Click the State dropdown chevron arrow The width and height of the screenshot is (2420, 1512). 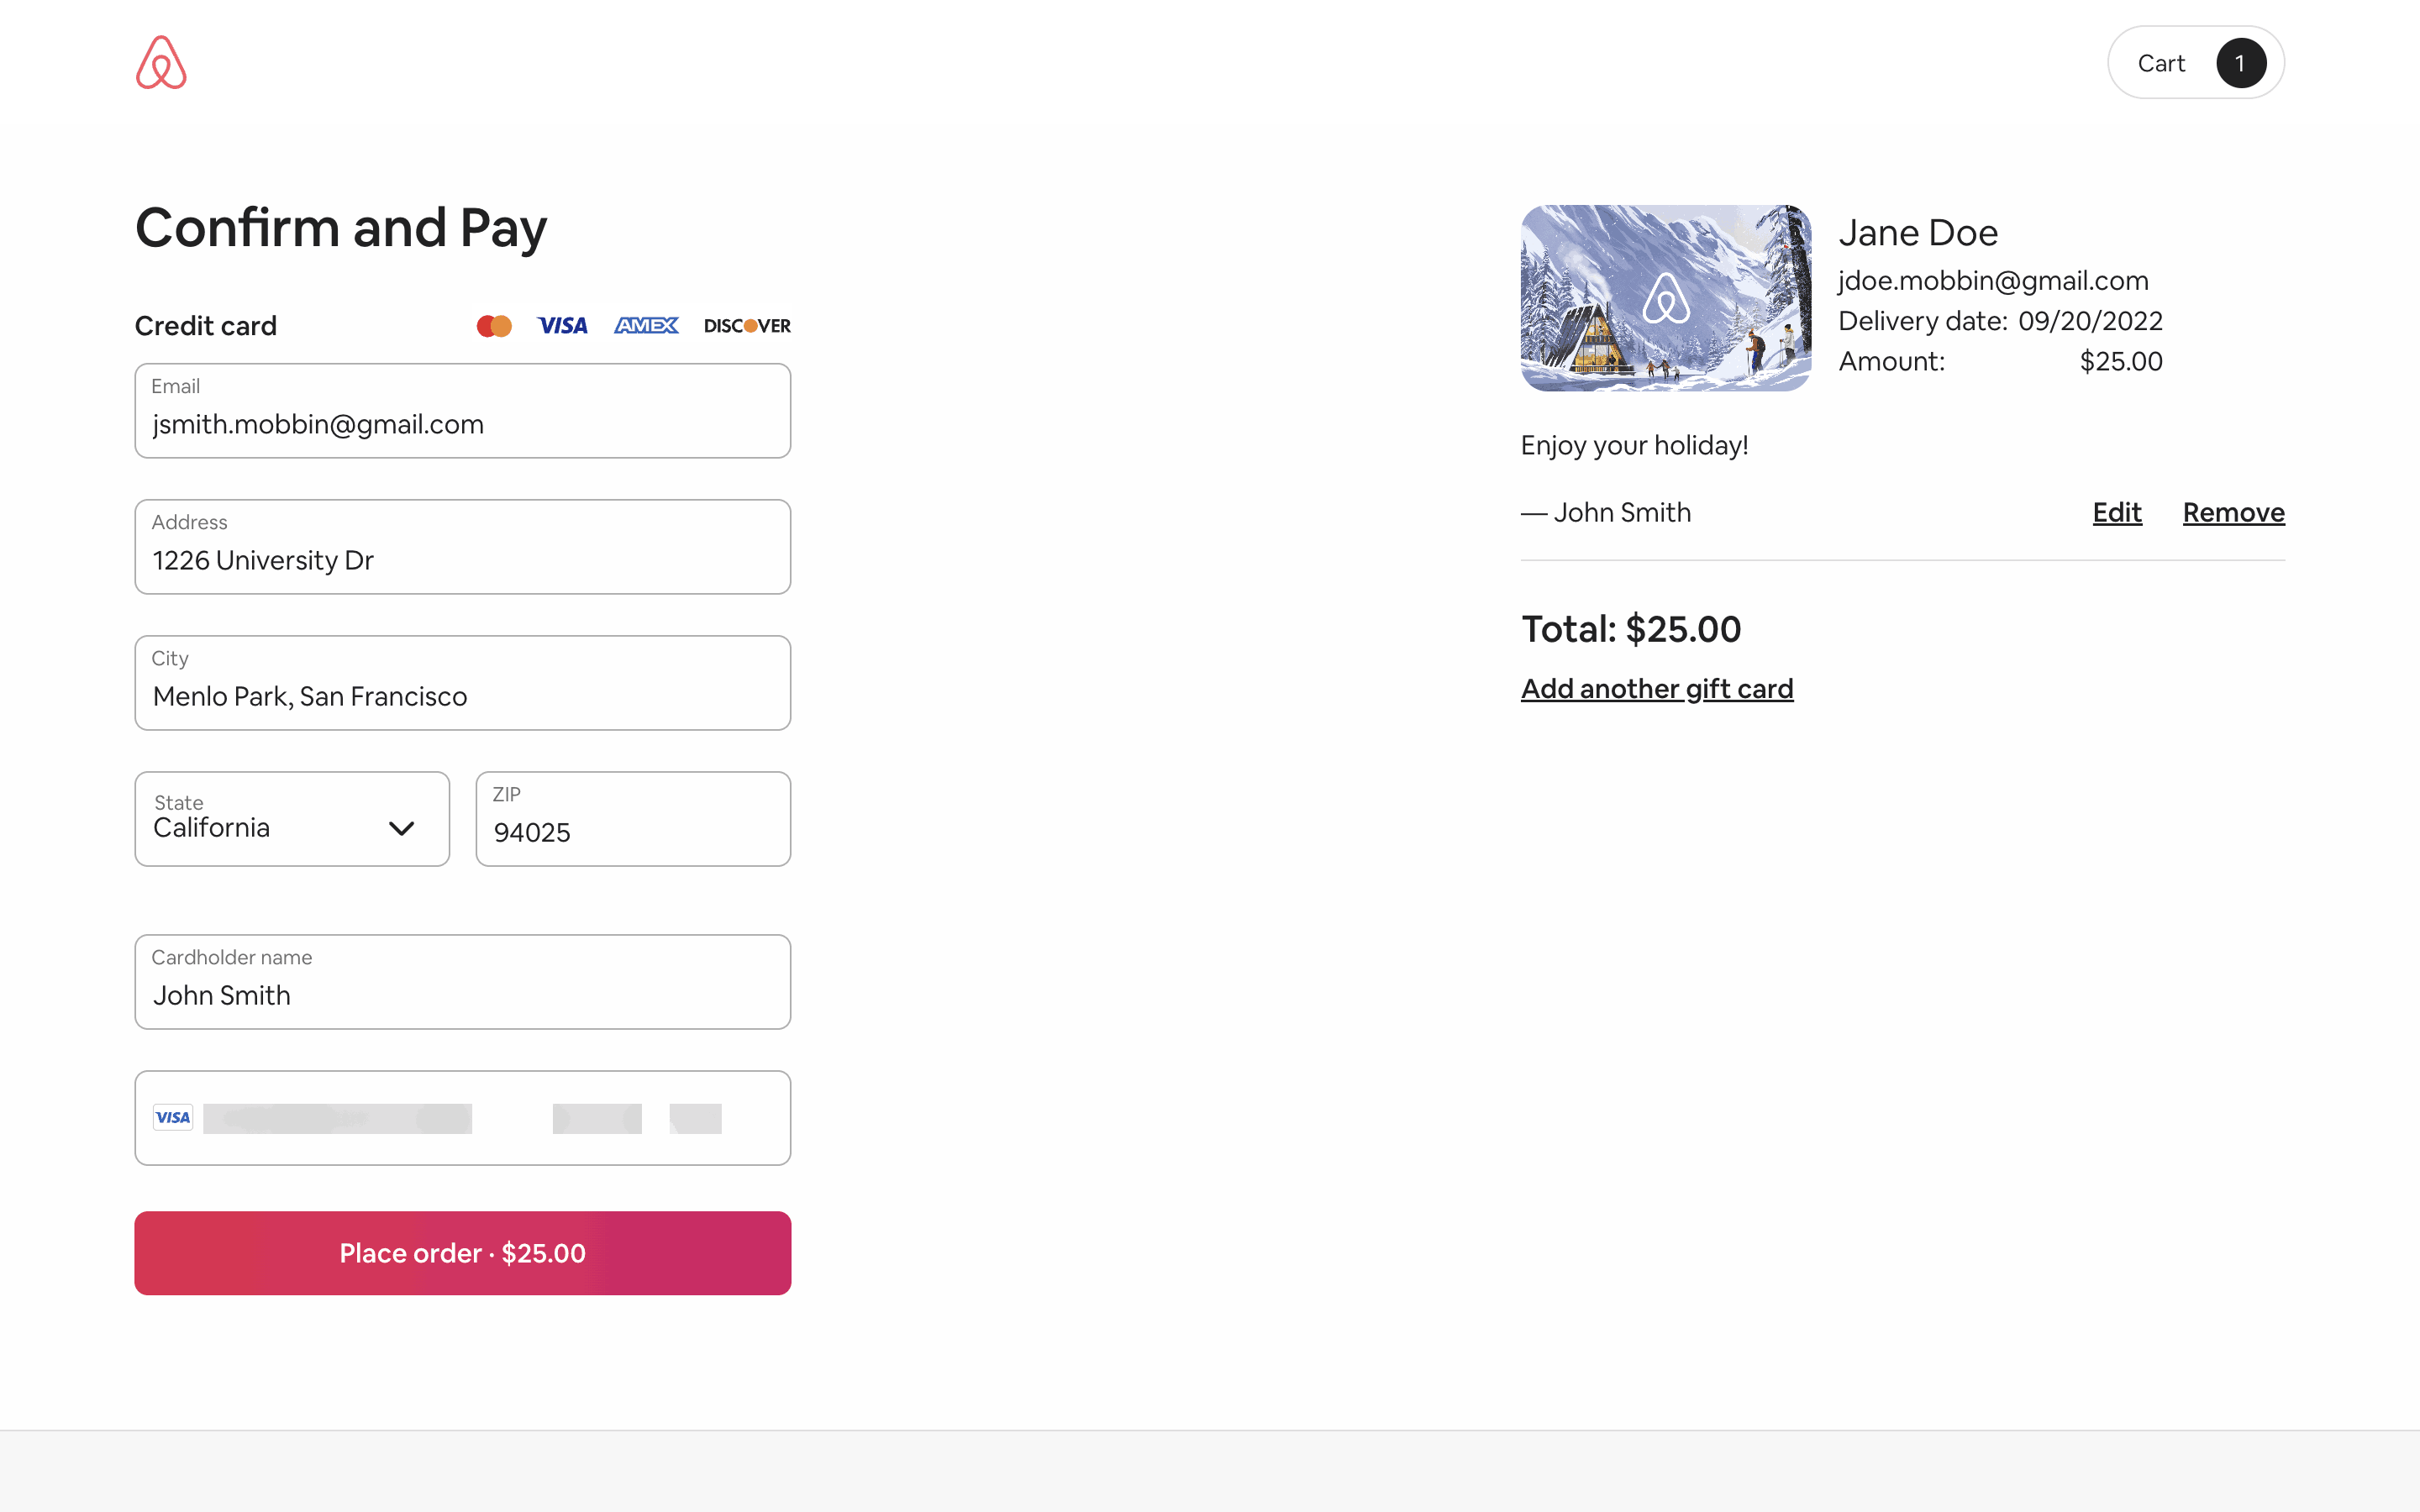tap(401, 828)
